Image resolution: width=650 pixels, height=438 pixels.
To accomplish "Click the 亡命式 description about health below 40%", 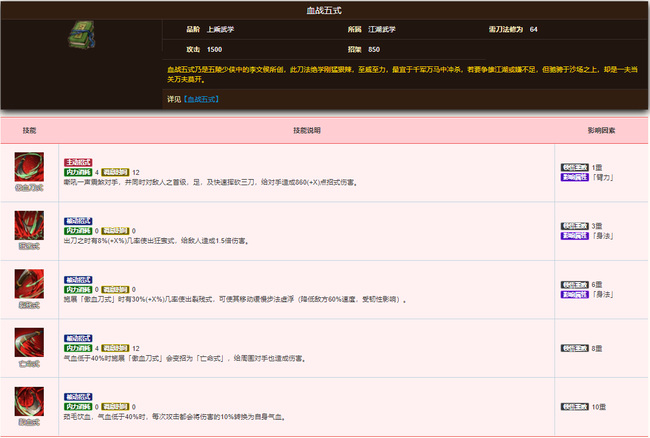I will pyautogui.click(x=185, y=358).
